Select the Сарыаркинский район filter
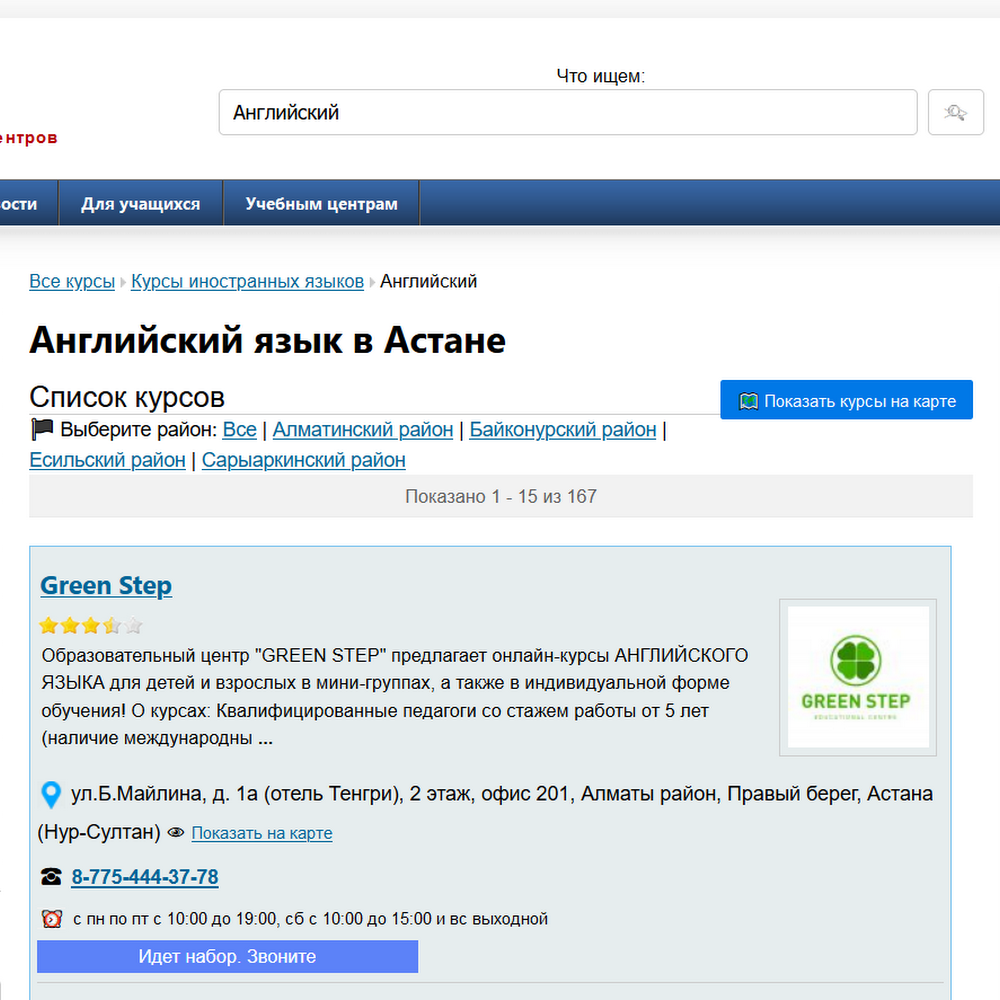1000x1000 pixels. [x=304, y=460]
